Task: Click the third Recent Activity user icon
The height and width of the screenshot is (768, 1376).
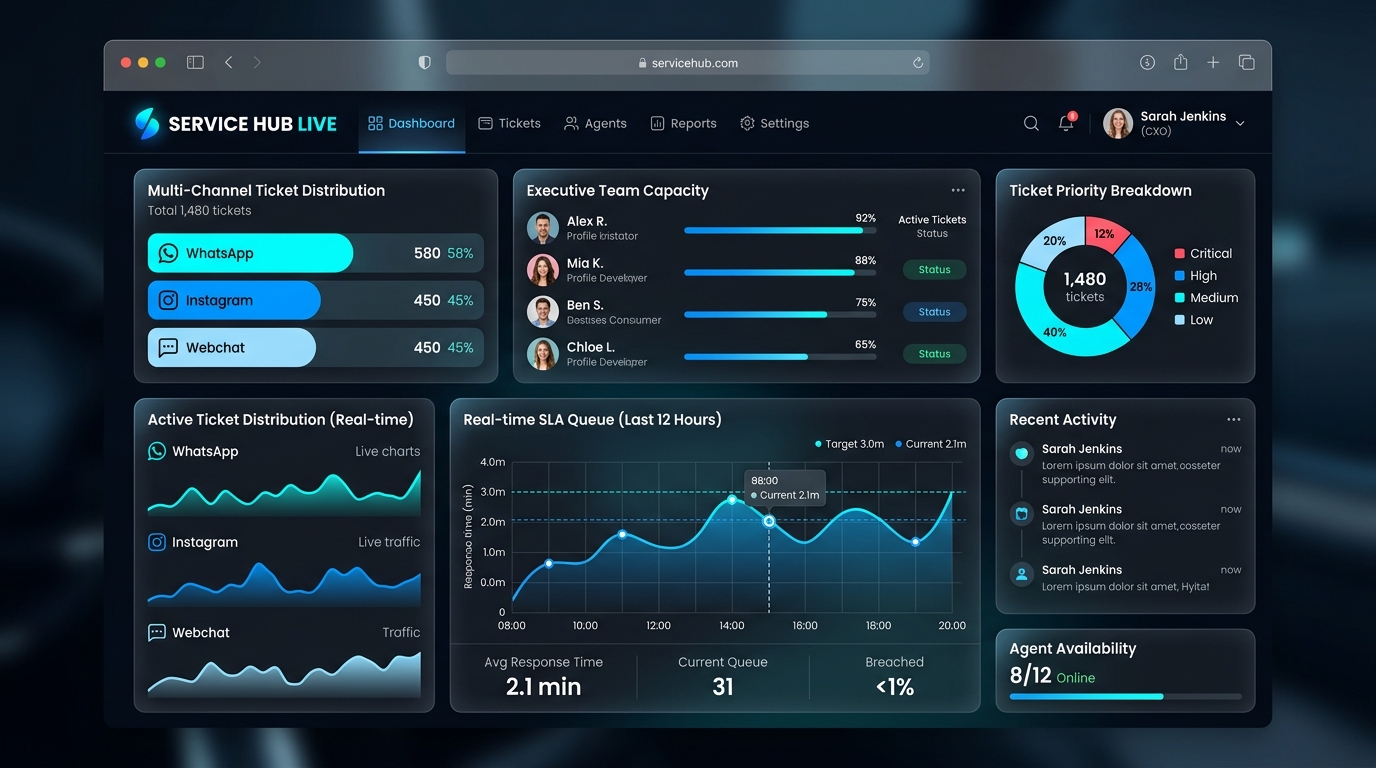Action: click(1021, 574)
